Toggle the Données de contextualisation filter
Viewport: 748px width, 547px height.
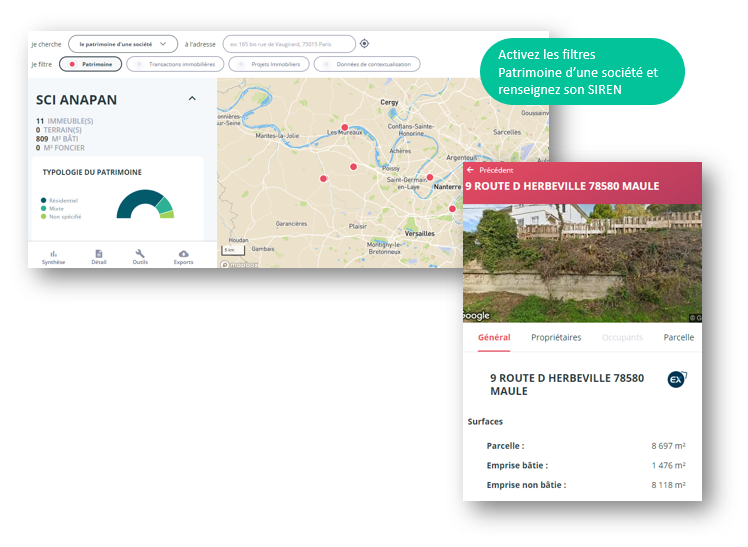[367, 64]
